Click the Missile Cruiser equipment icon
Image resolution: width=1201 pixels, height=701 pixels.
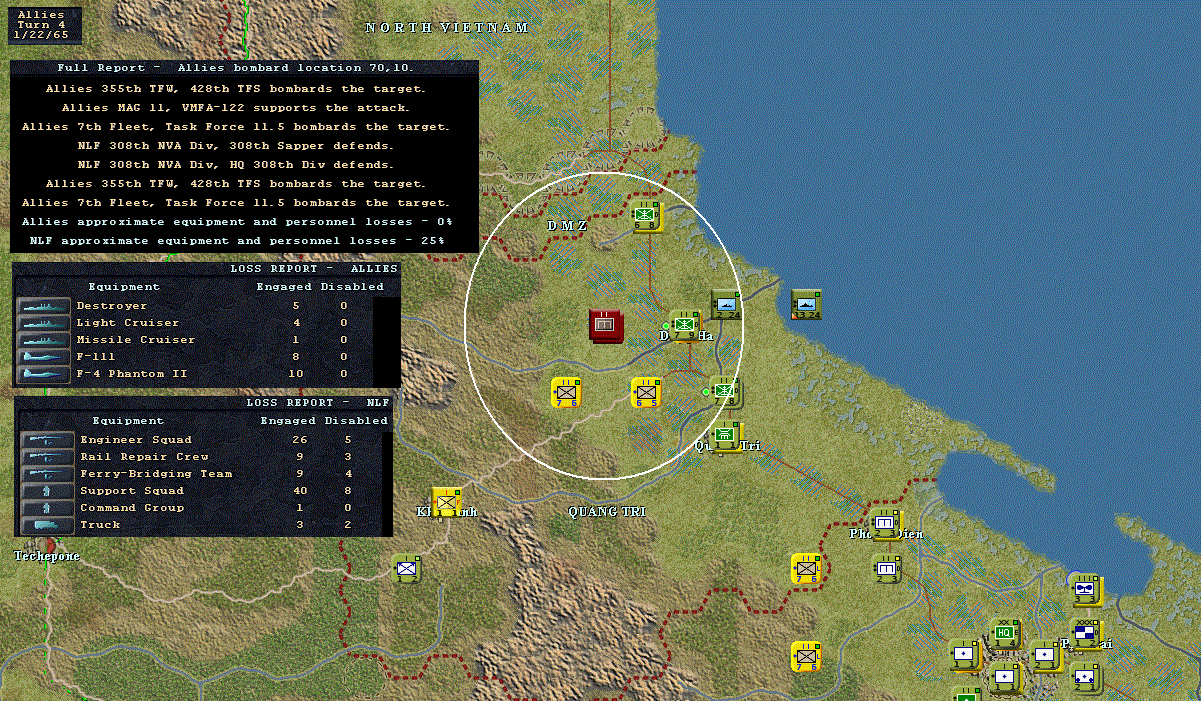coord(44,340)
